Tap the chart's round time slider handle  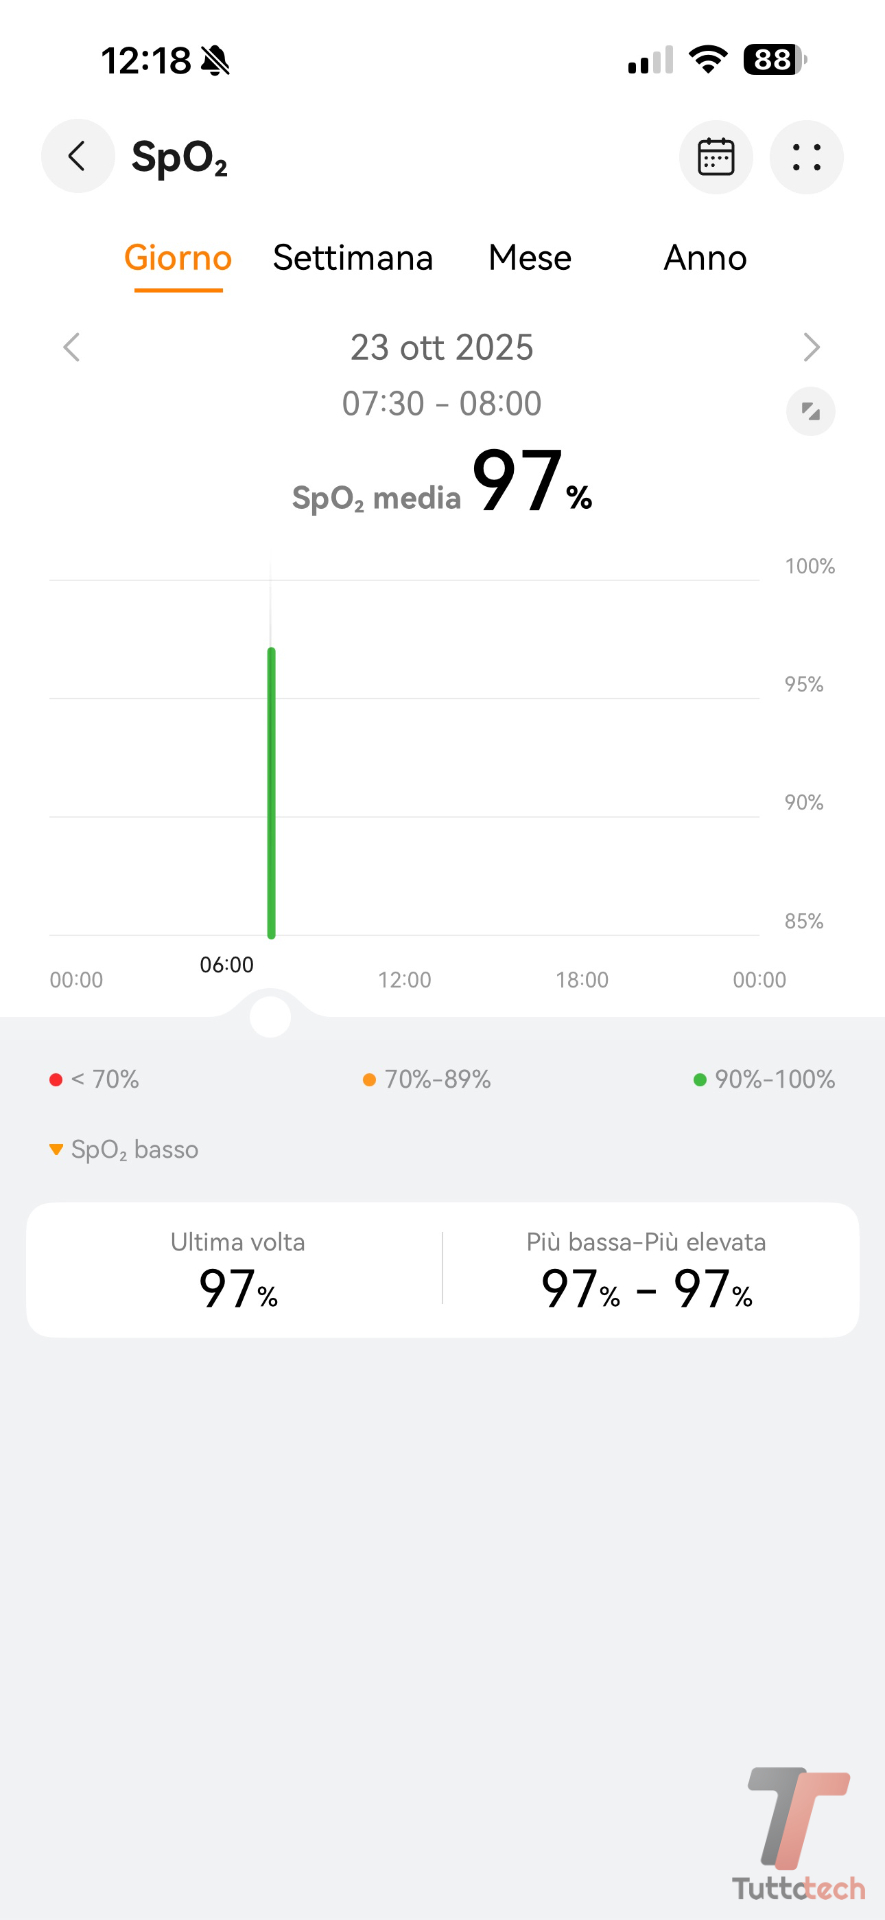270,1017
